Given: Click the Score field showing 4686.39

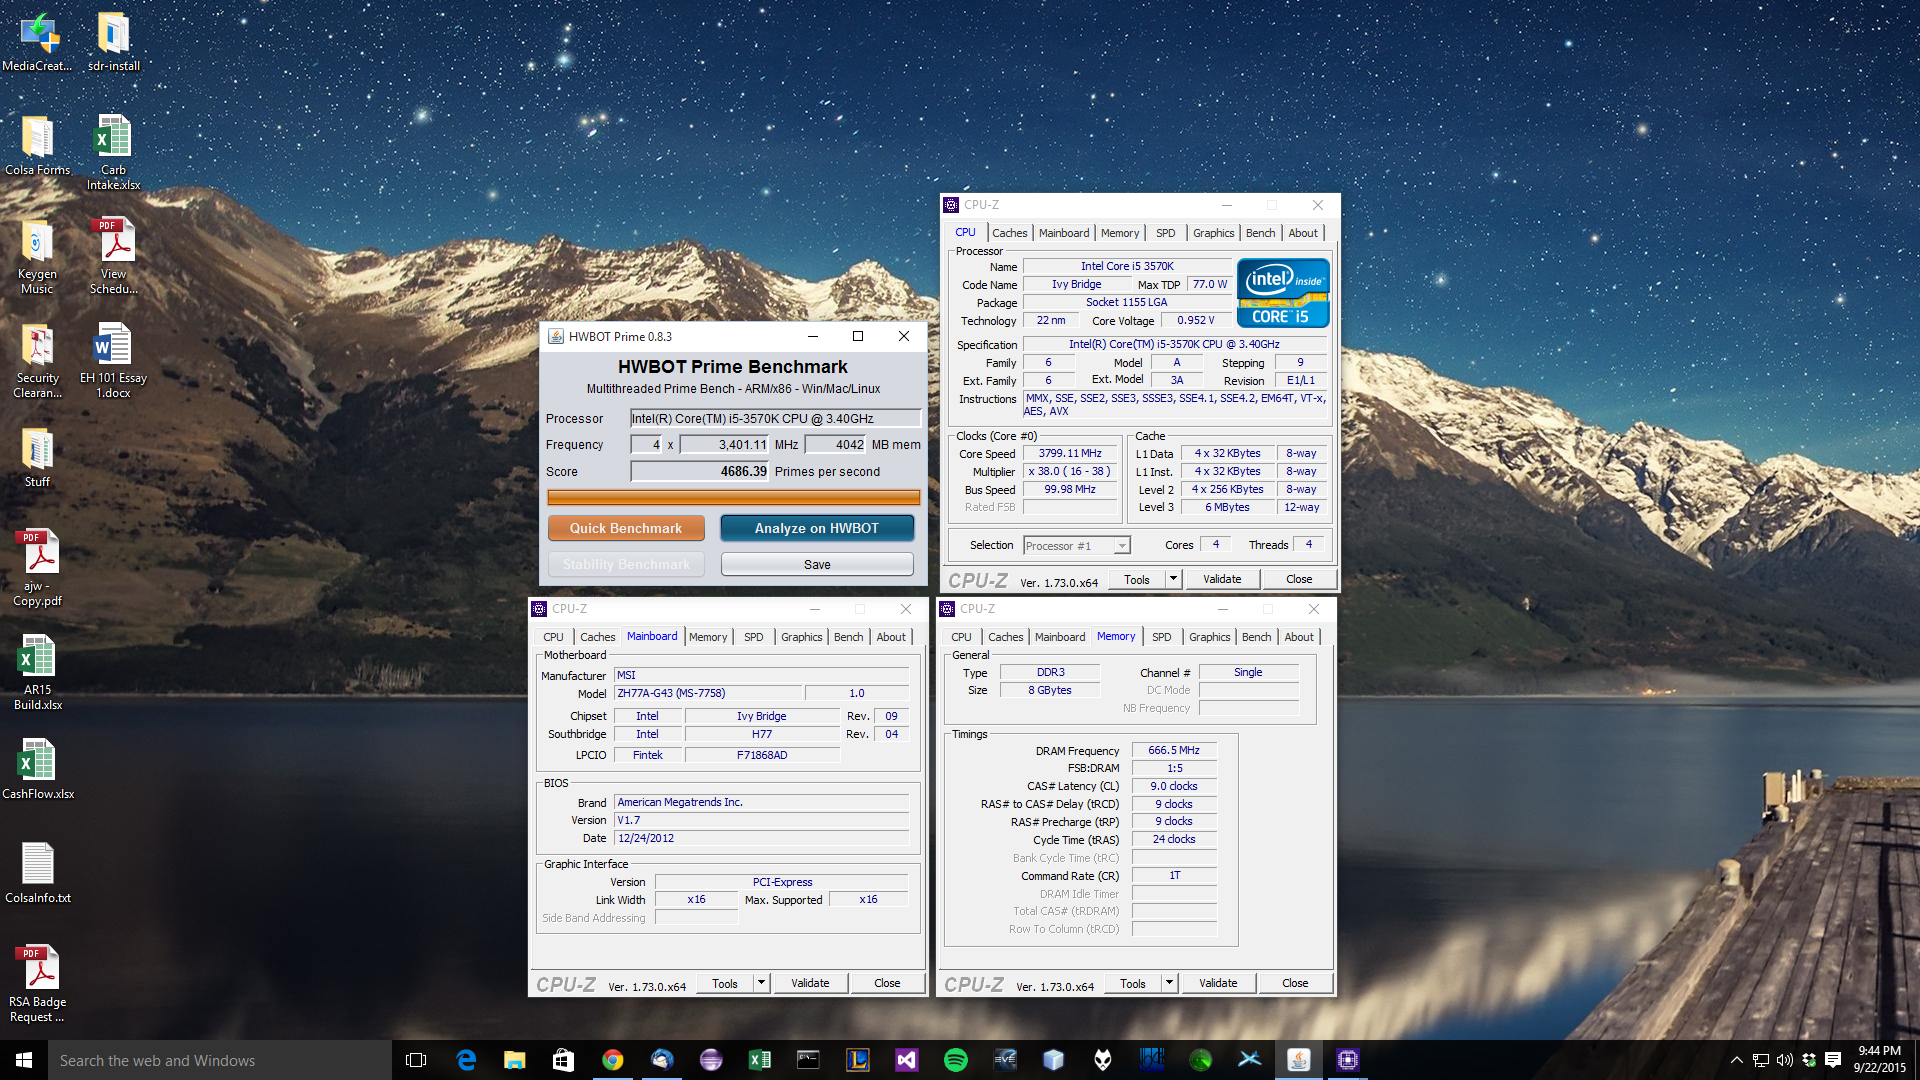Looking at the screenshot, I should click(700, 471).
